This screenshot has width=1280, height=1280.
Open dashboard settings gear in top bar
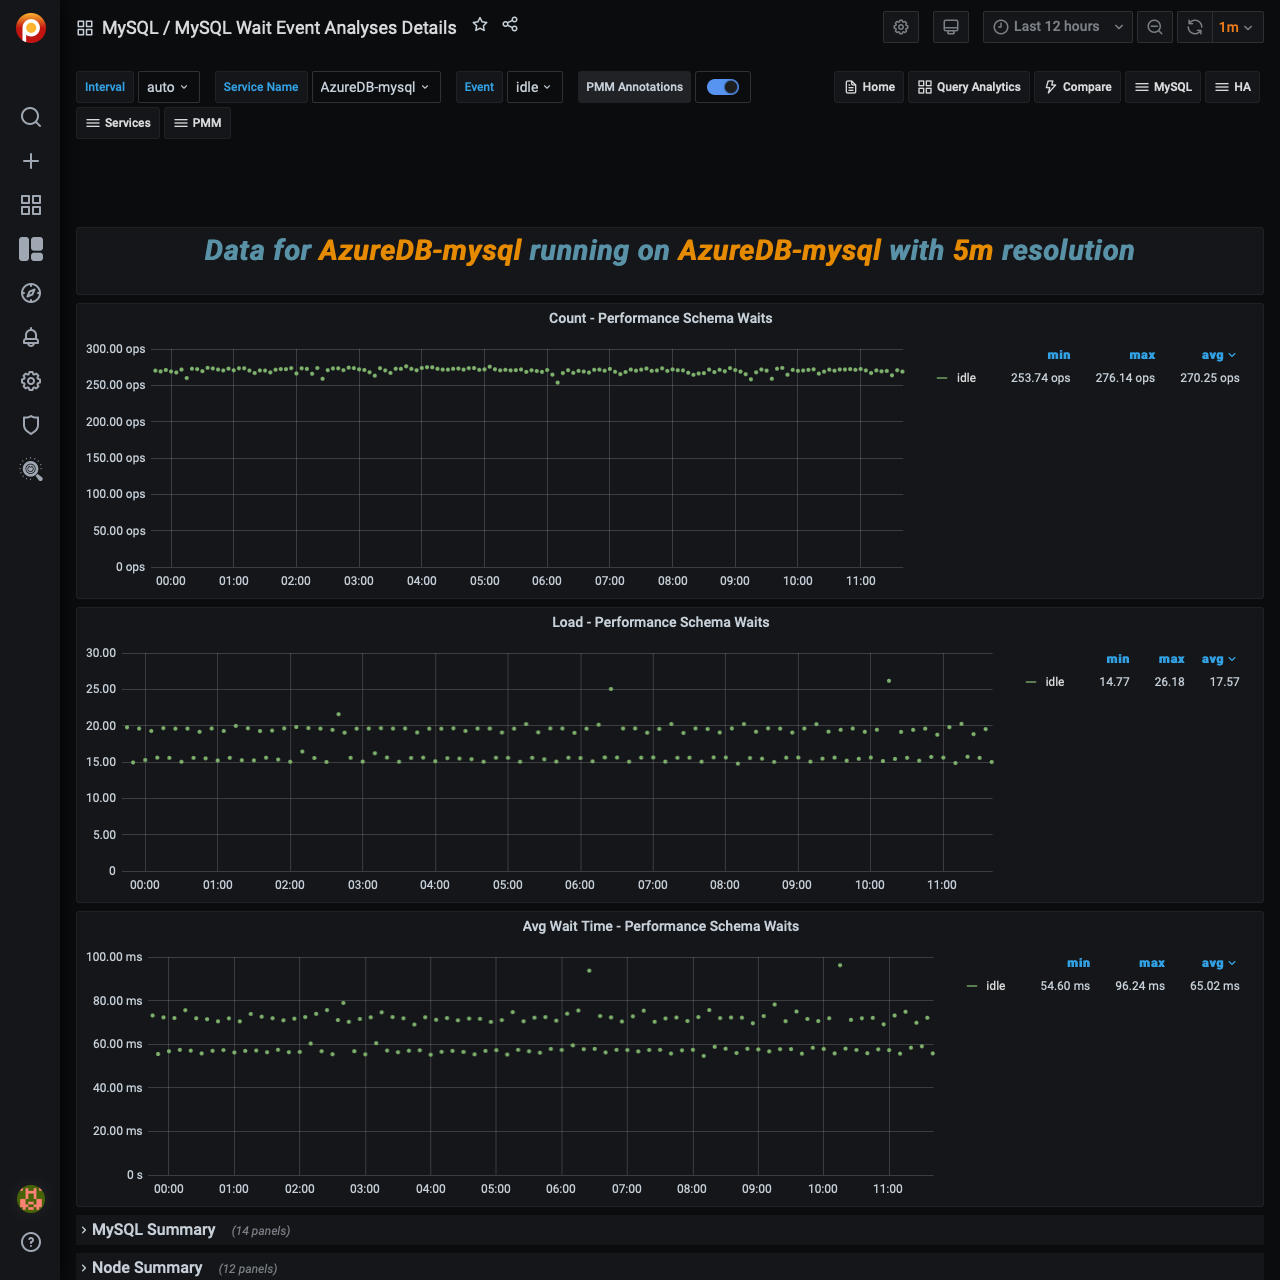click(x=901, y=27)
